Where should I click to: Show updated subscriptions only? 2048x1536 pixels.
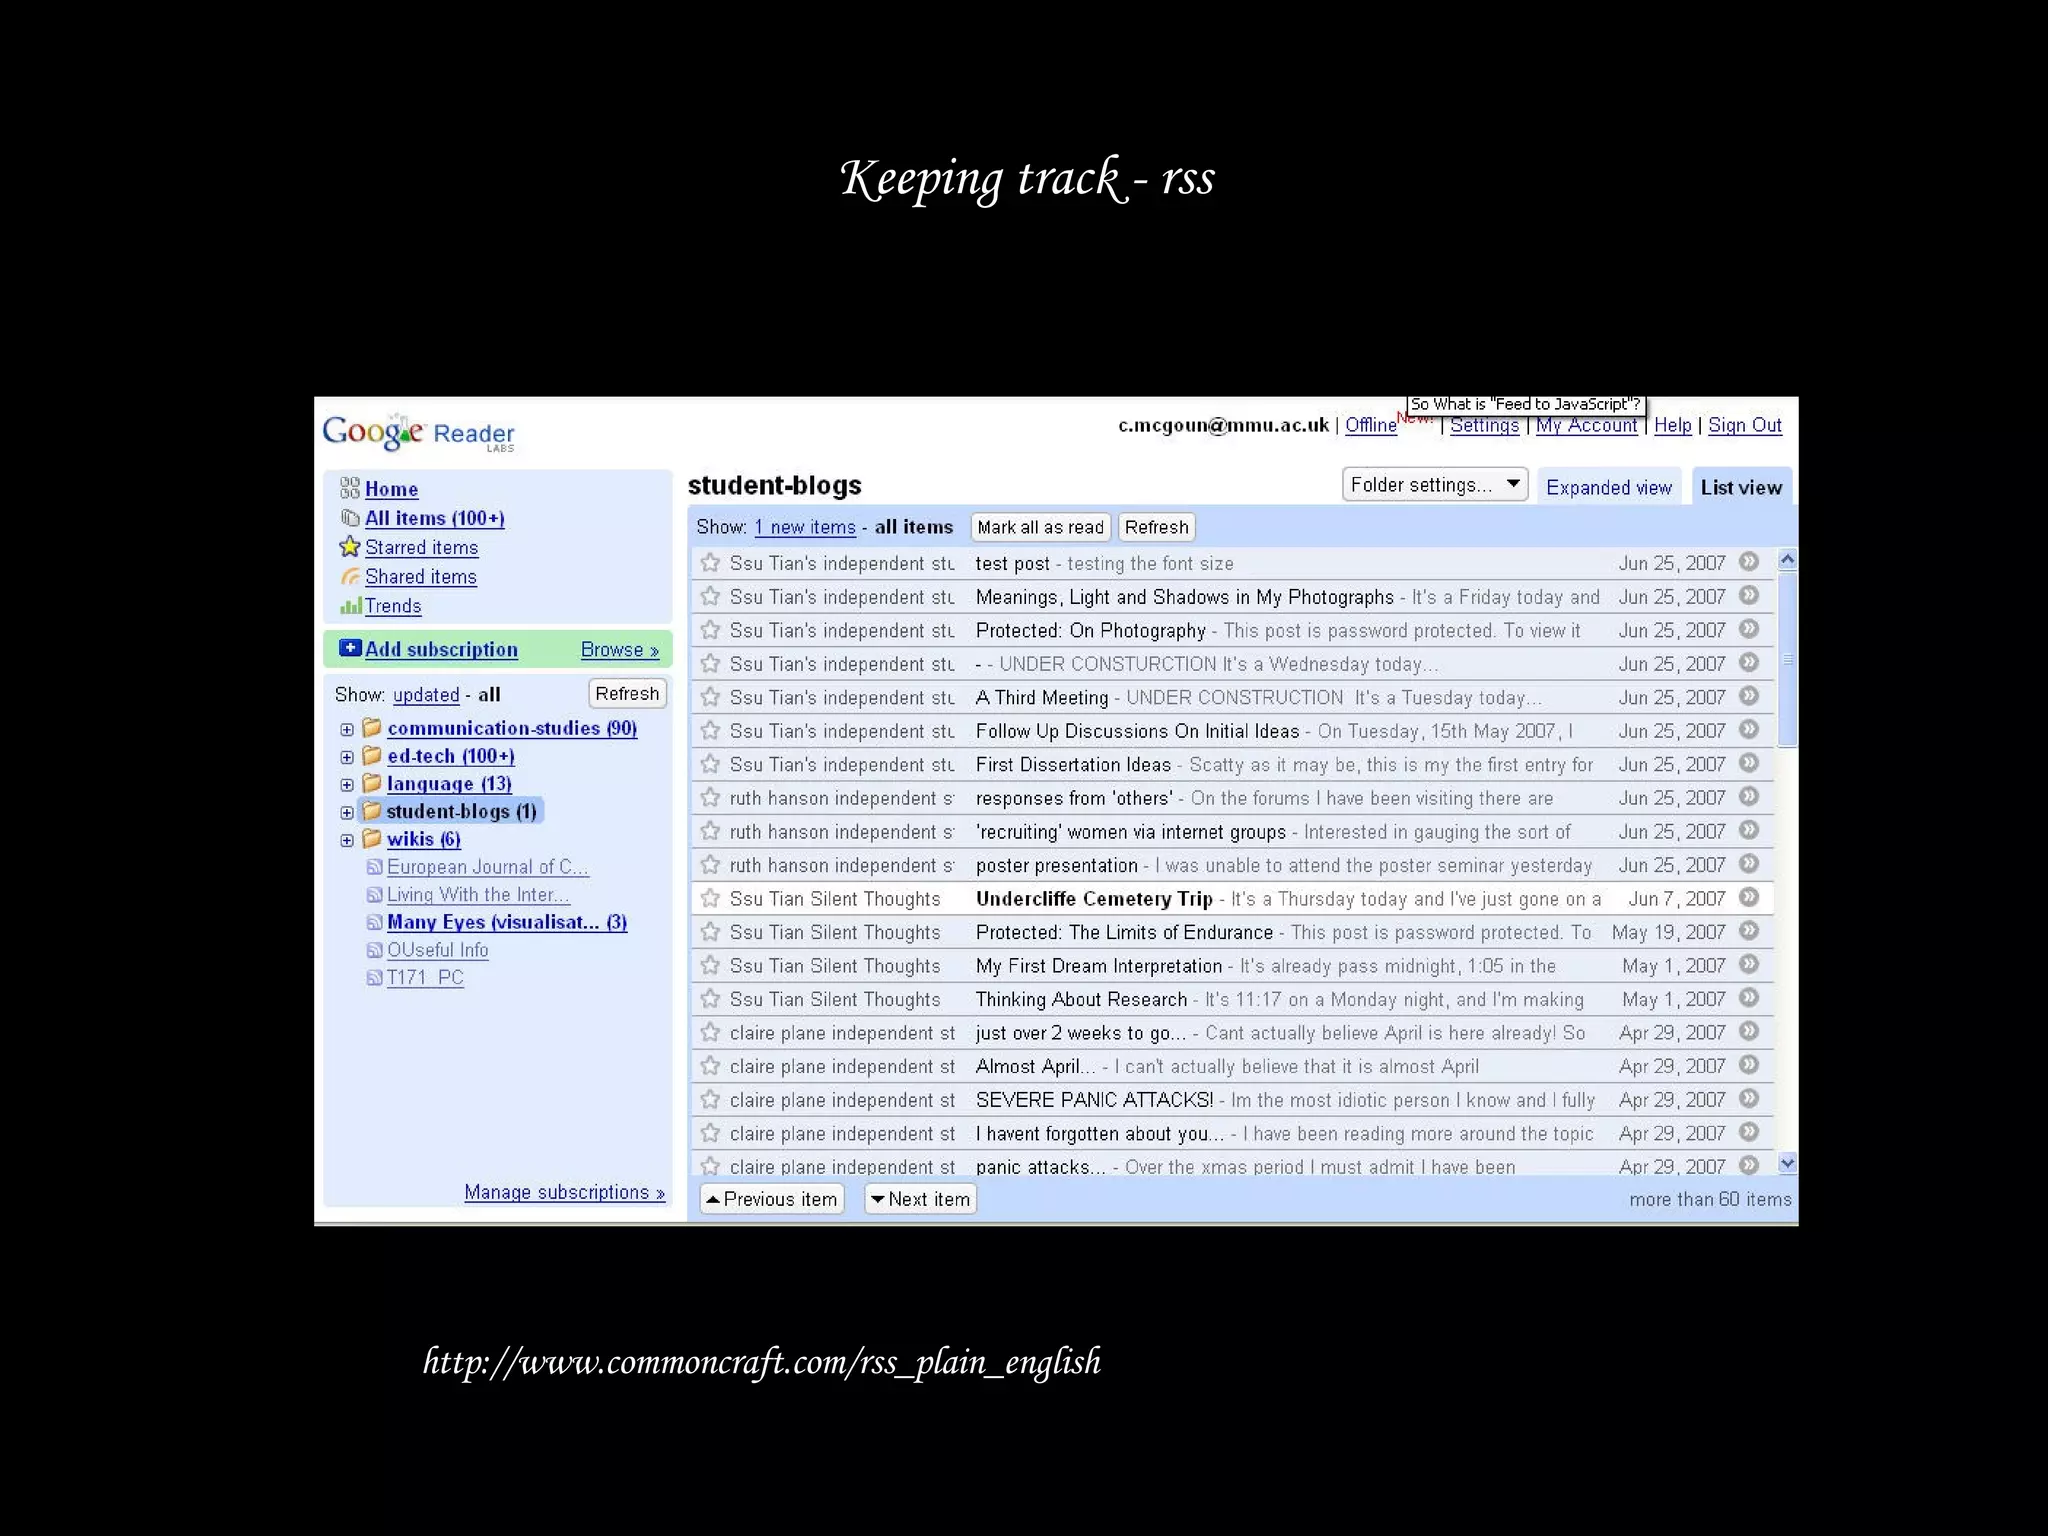click(x=426, y=694)
